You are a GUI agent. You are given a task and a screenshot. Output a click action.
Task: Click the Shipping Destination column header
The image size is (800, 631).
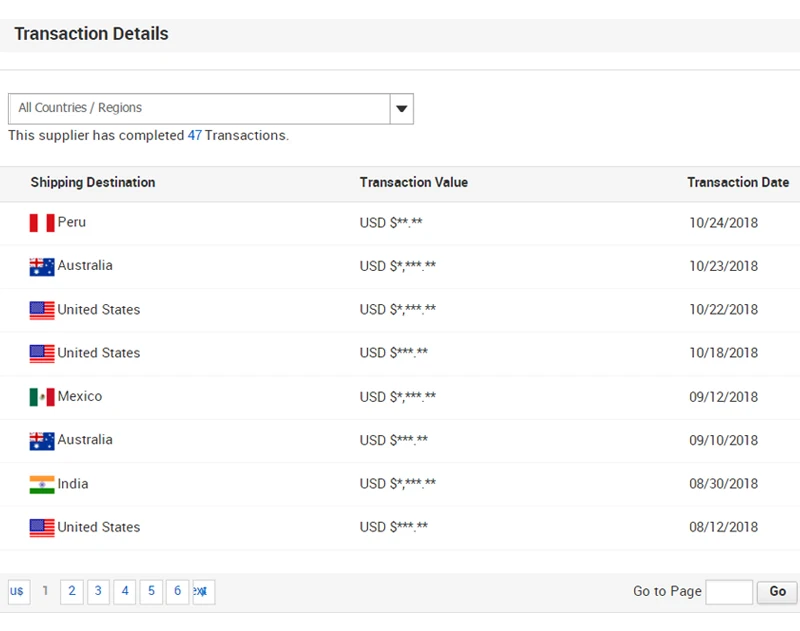point(93,183)
